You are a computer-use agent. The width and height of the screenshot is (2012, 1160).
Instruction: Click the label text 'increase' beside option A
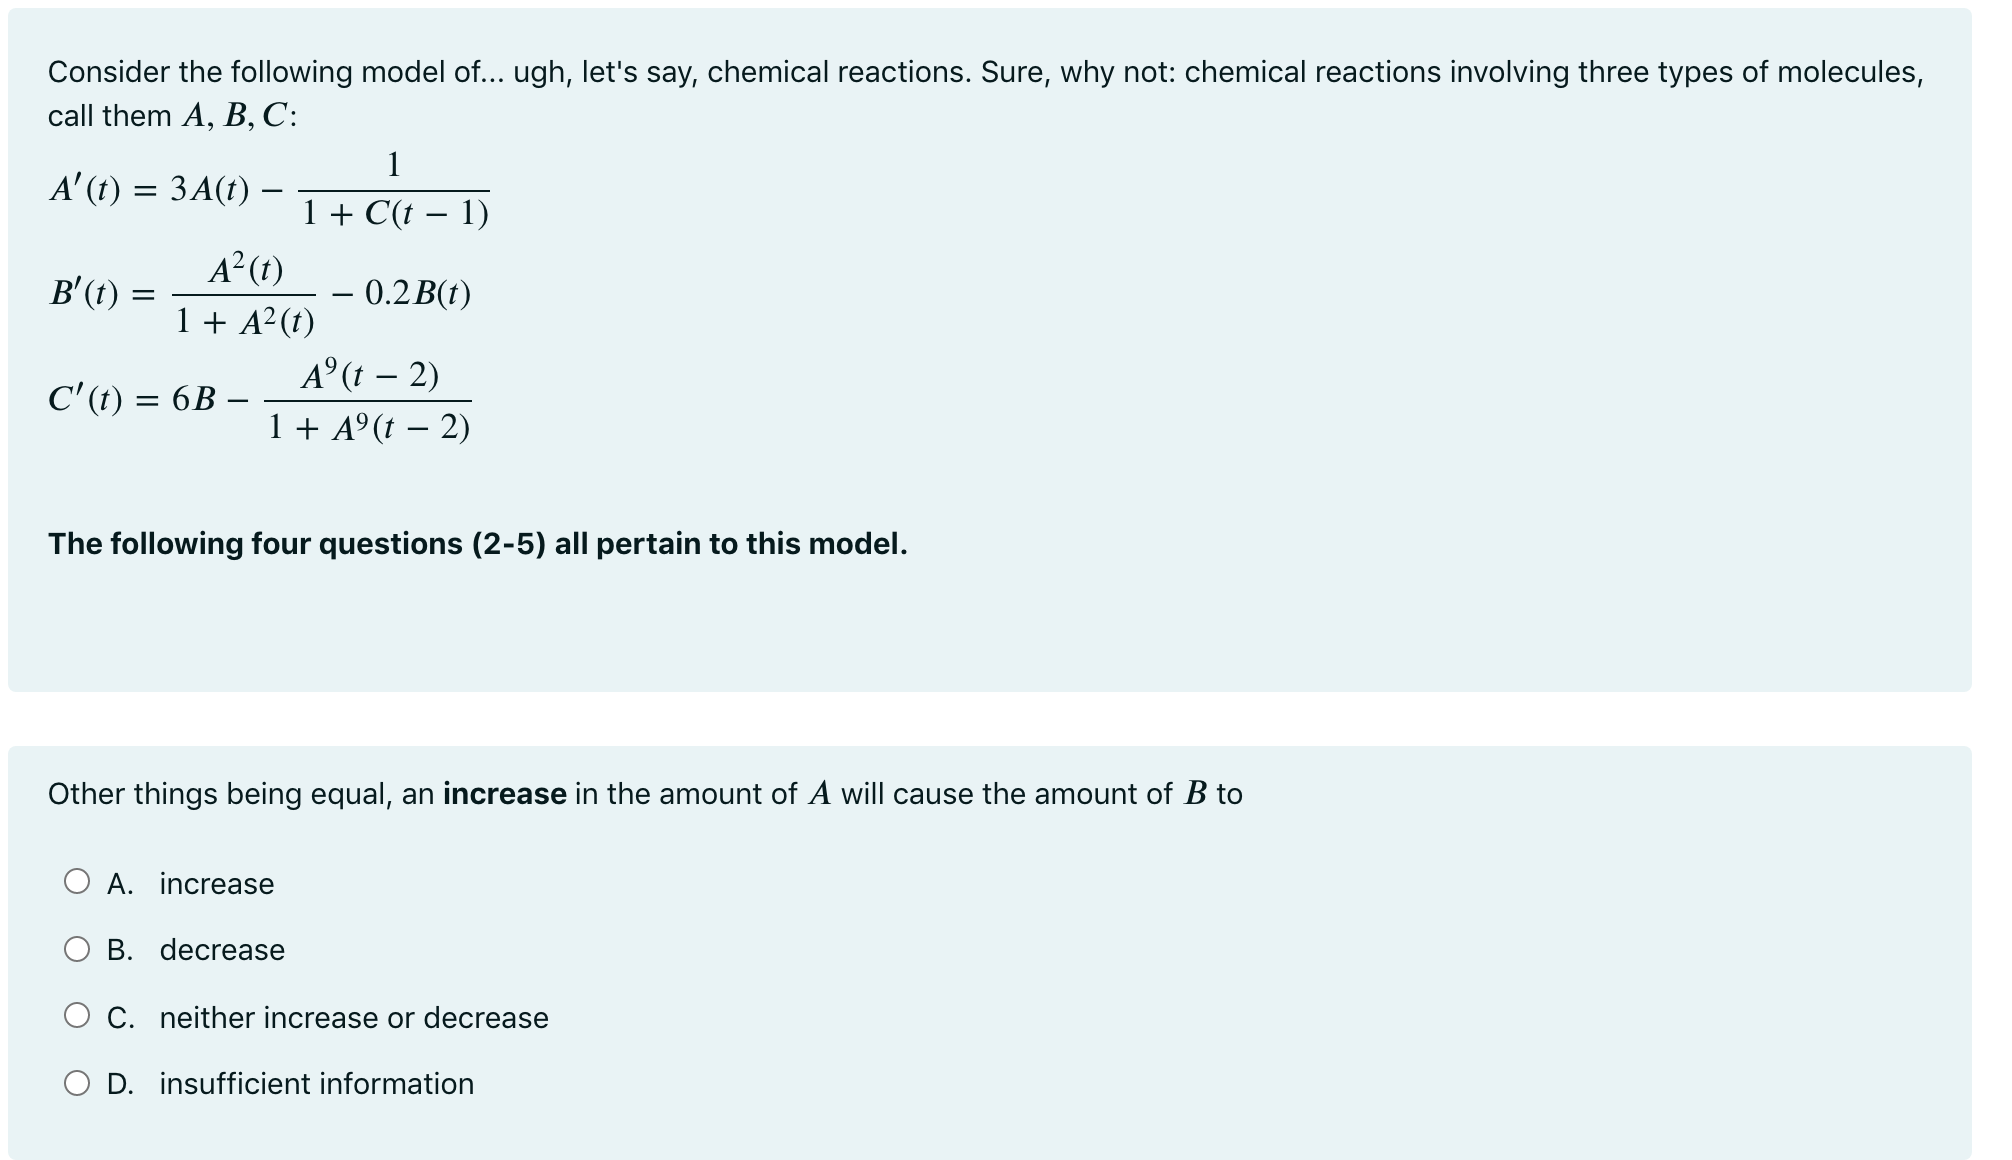[215, 883]
